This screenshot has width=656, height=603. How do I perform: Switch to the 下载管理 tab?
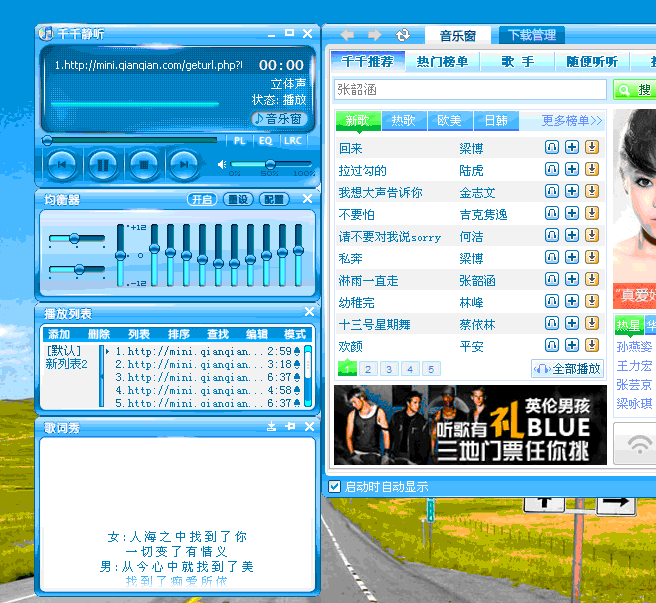532,35
